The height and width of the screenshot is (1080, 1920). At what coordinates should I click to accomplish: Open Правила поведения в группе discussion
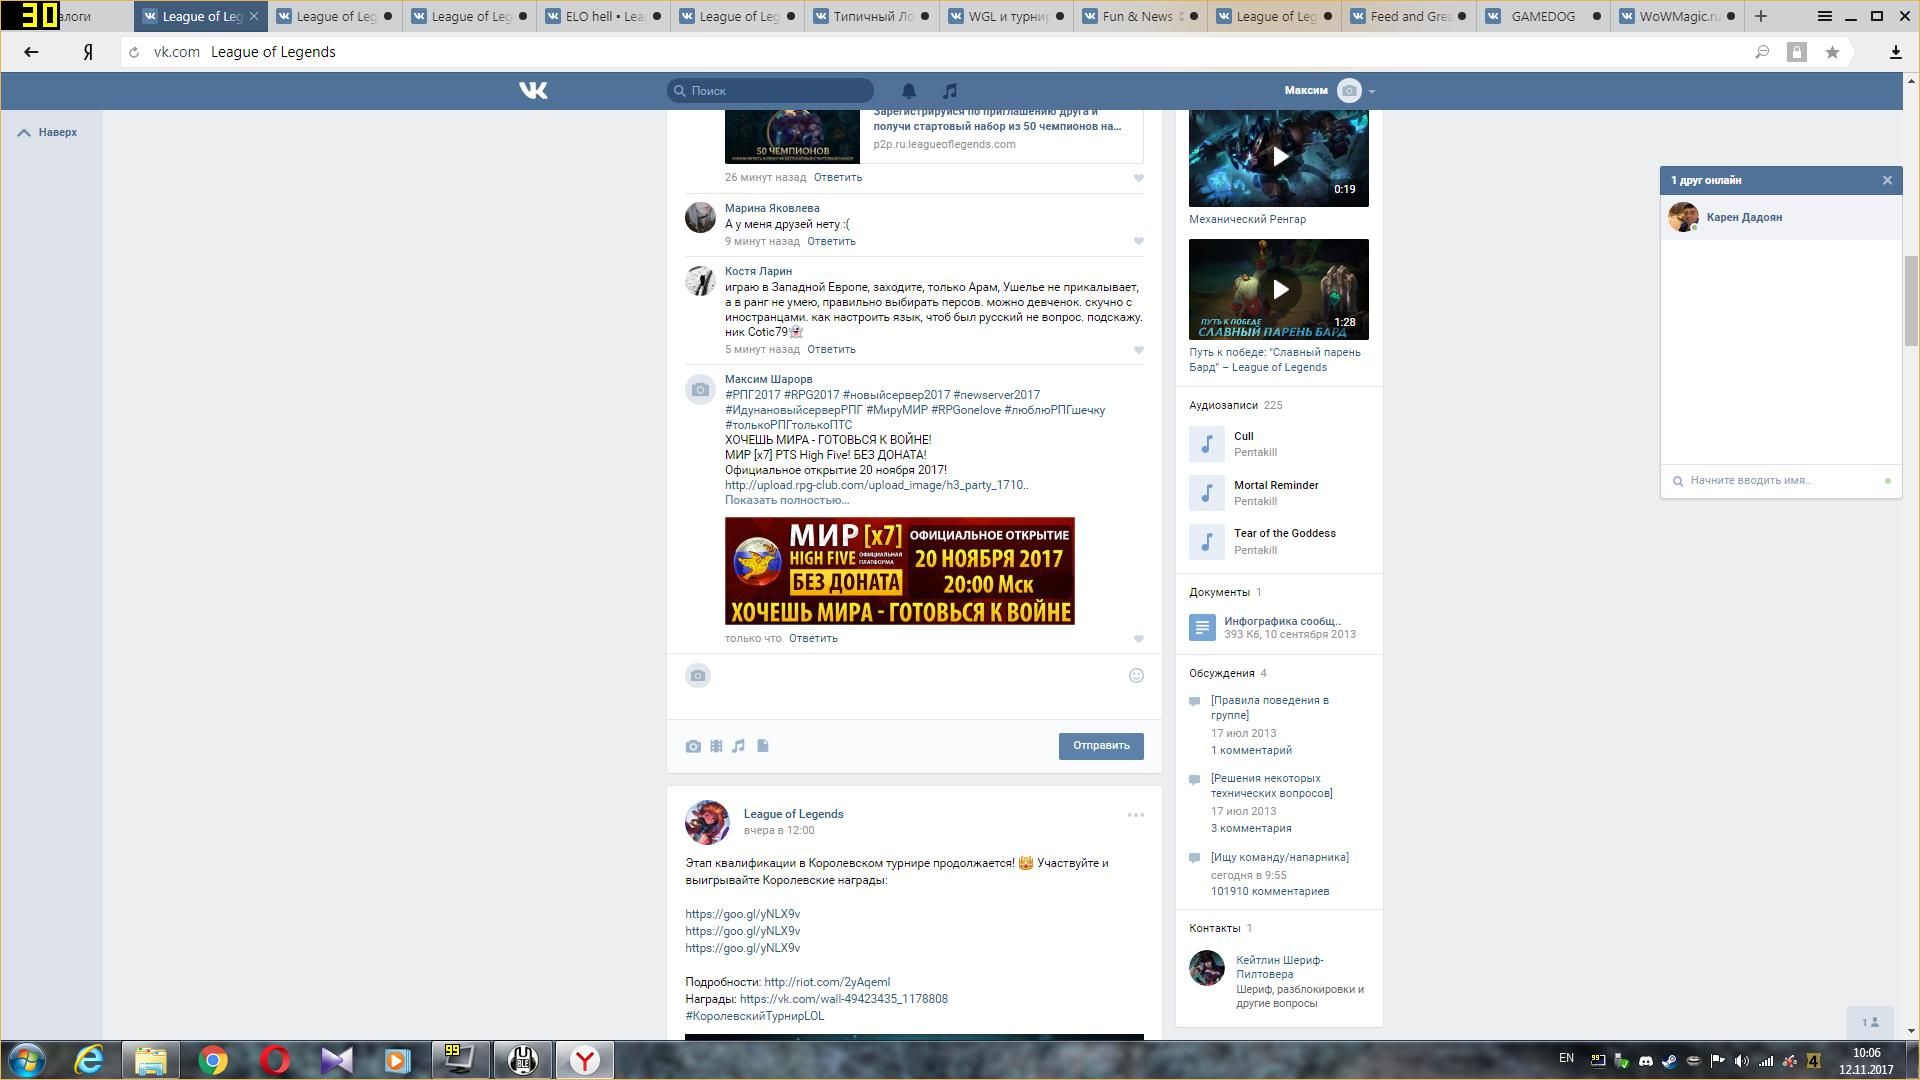1270,708
